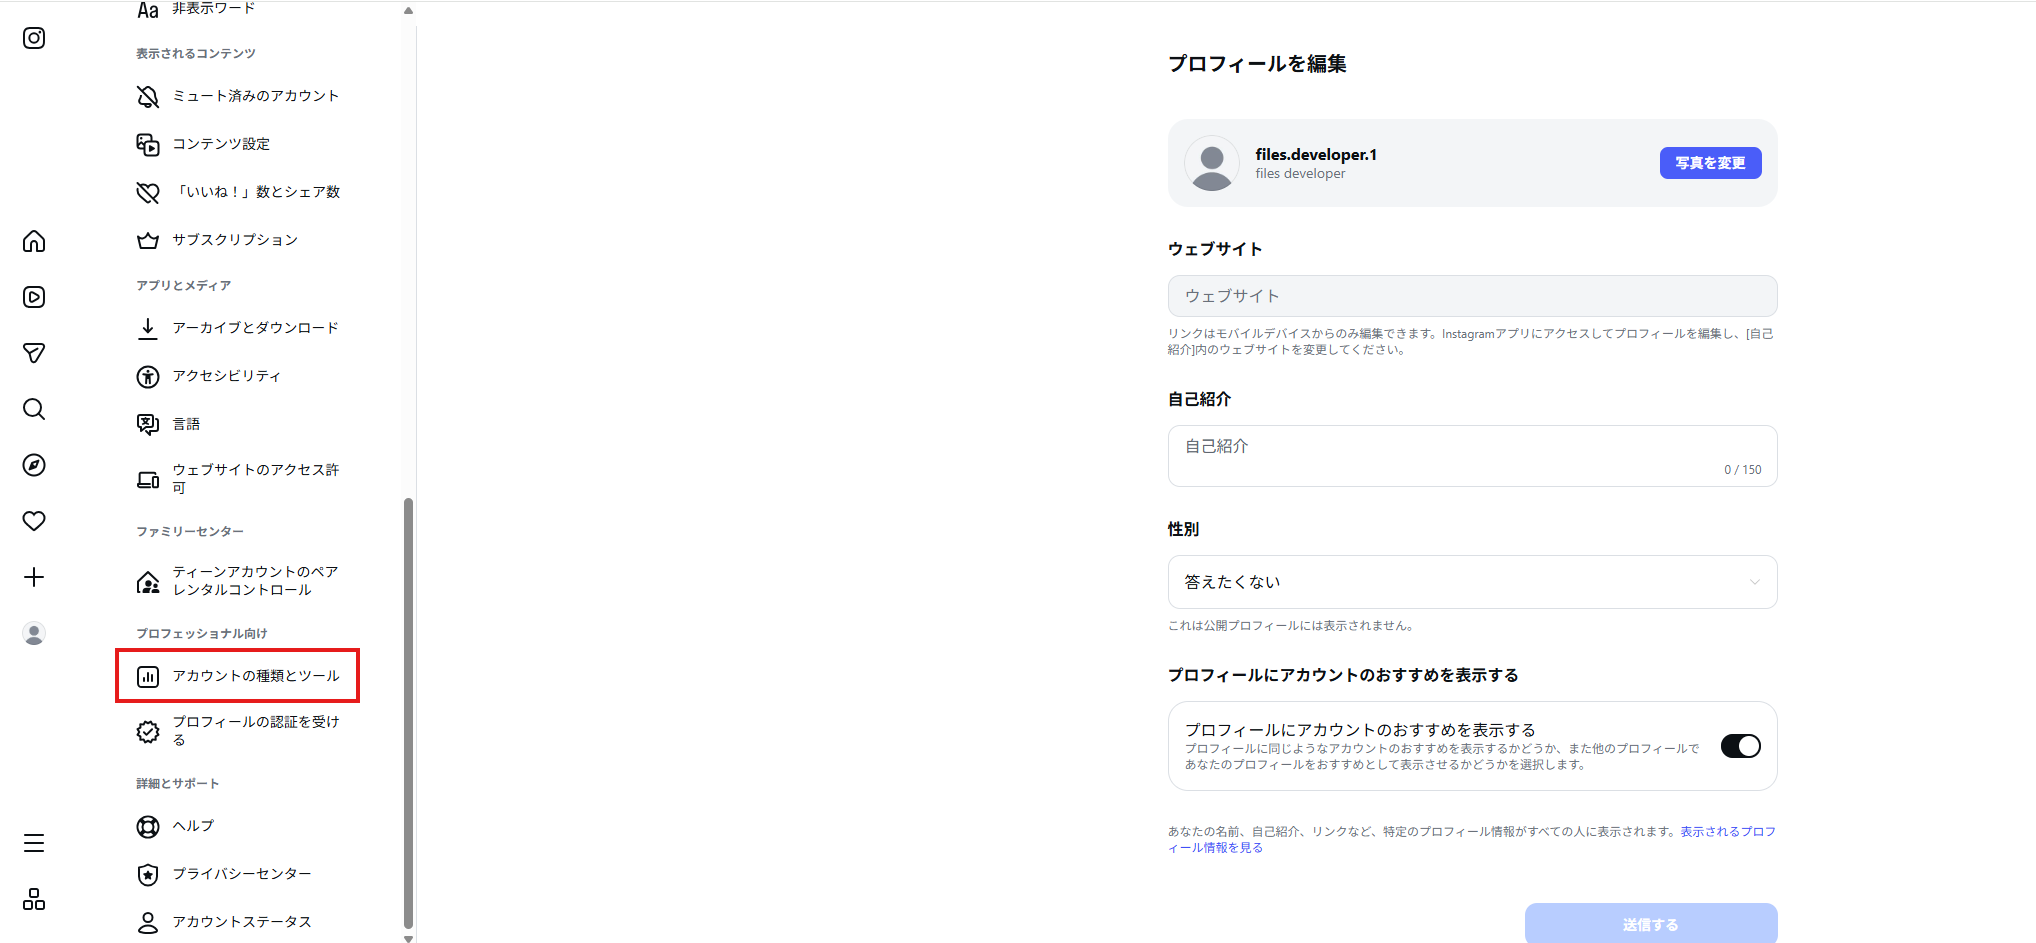The image size is (2036, 943).
Task: Open direct messages via Messenger icon
Action: point(33,353)
